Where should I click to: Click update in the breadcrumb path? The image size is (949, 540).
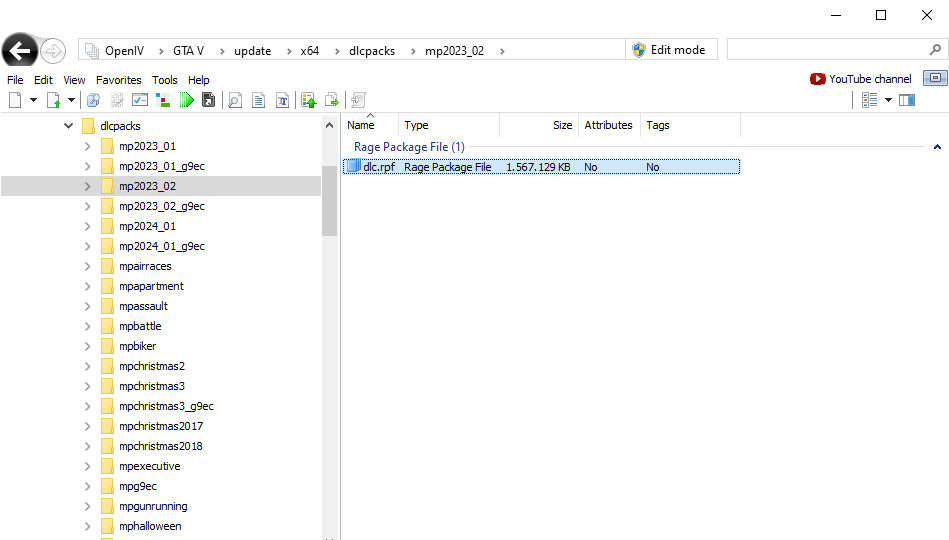252,51
